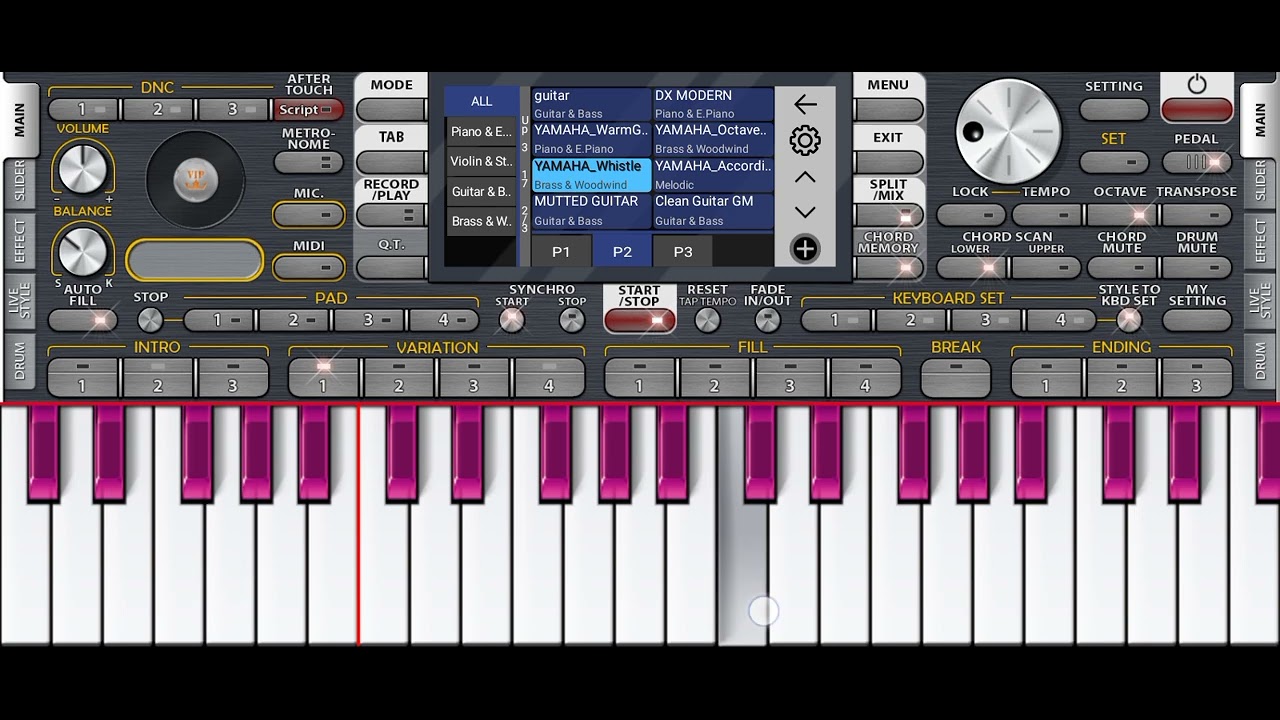Adjust the Balance knob

83,250
